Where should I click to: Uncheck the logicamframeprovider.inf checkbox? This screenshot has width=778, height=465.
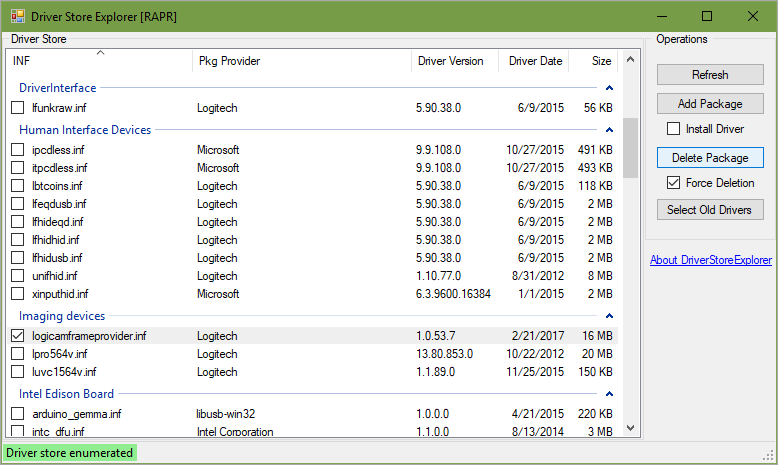coord(18,336)
